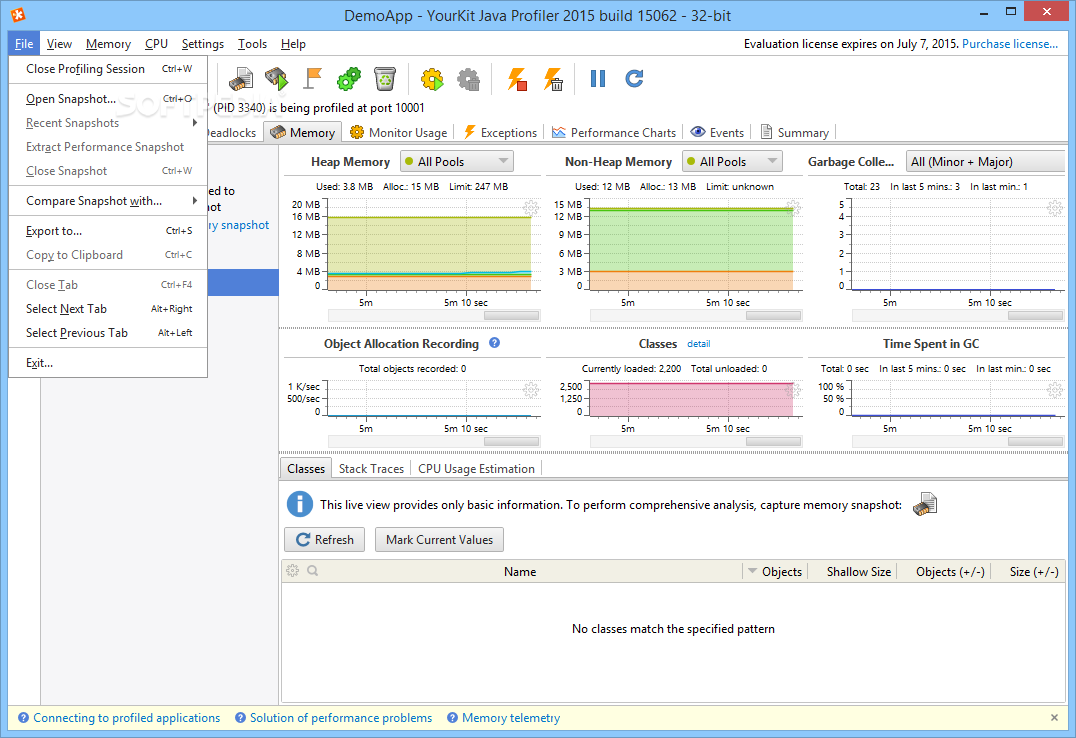This screenshot has height=738, width=1076.
Task: Open the CPU menu
Action: 156,44
